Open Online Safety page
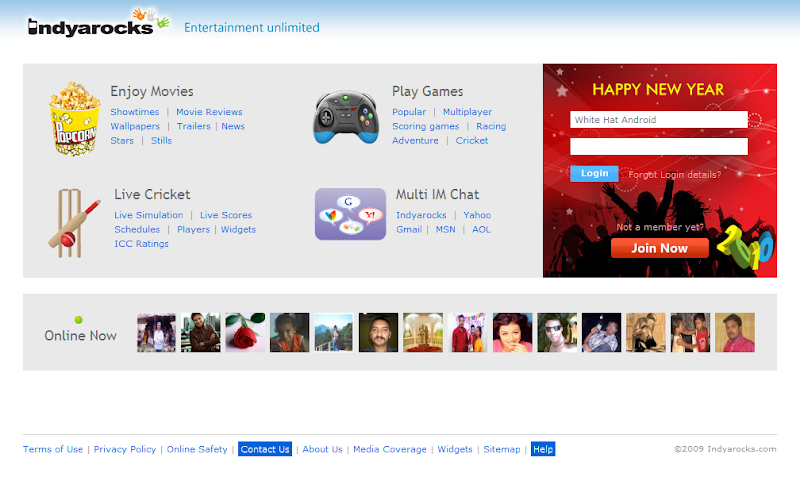This screenshot has height=481, width=800. 197,449
